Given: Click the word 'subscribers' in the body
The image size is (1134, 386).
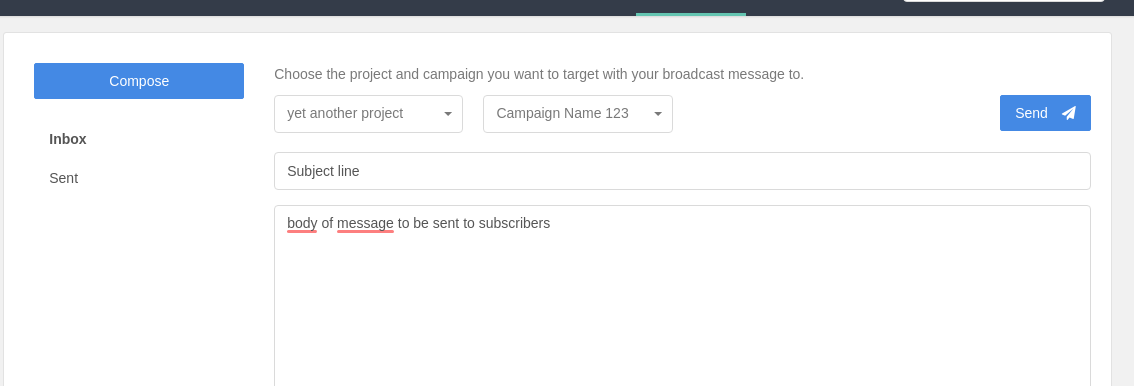Looking at the screenshot, I should [514, 223].
